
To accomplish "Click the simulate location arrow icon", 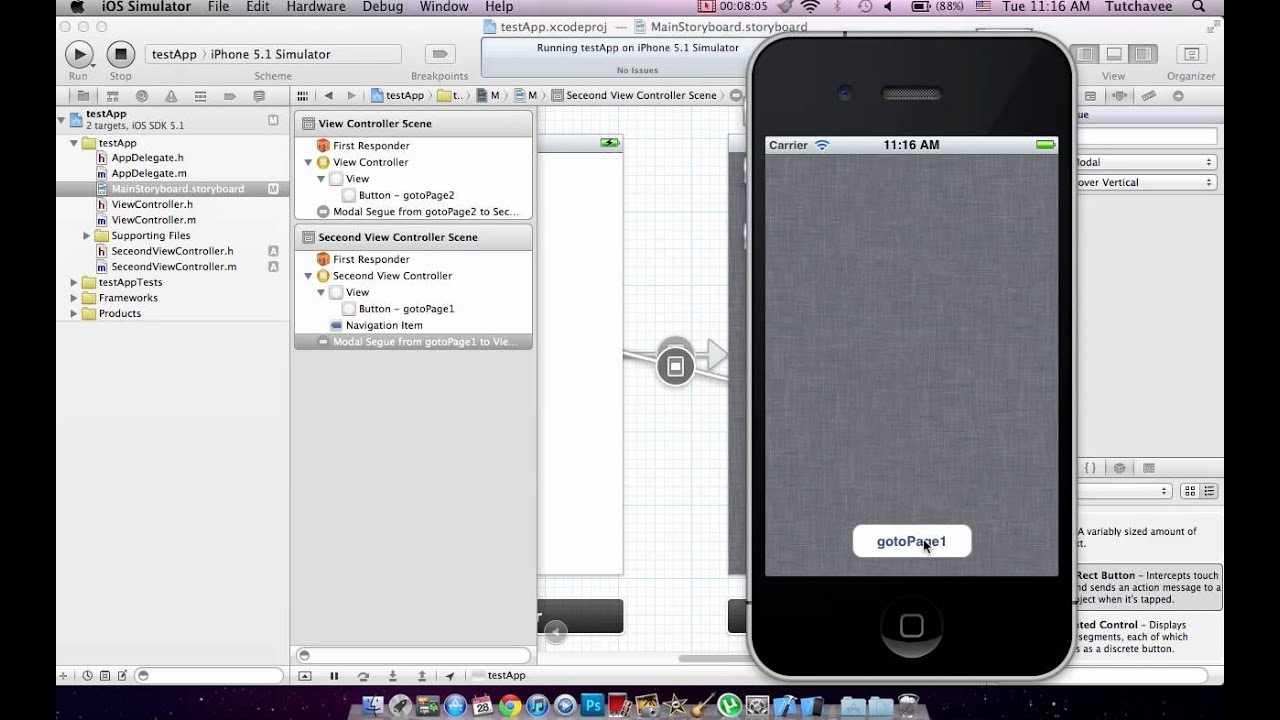I will coord(450,676).
